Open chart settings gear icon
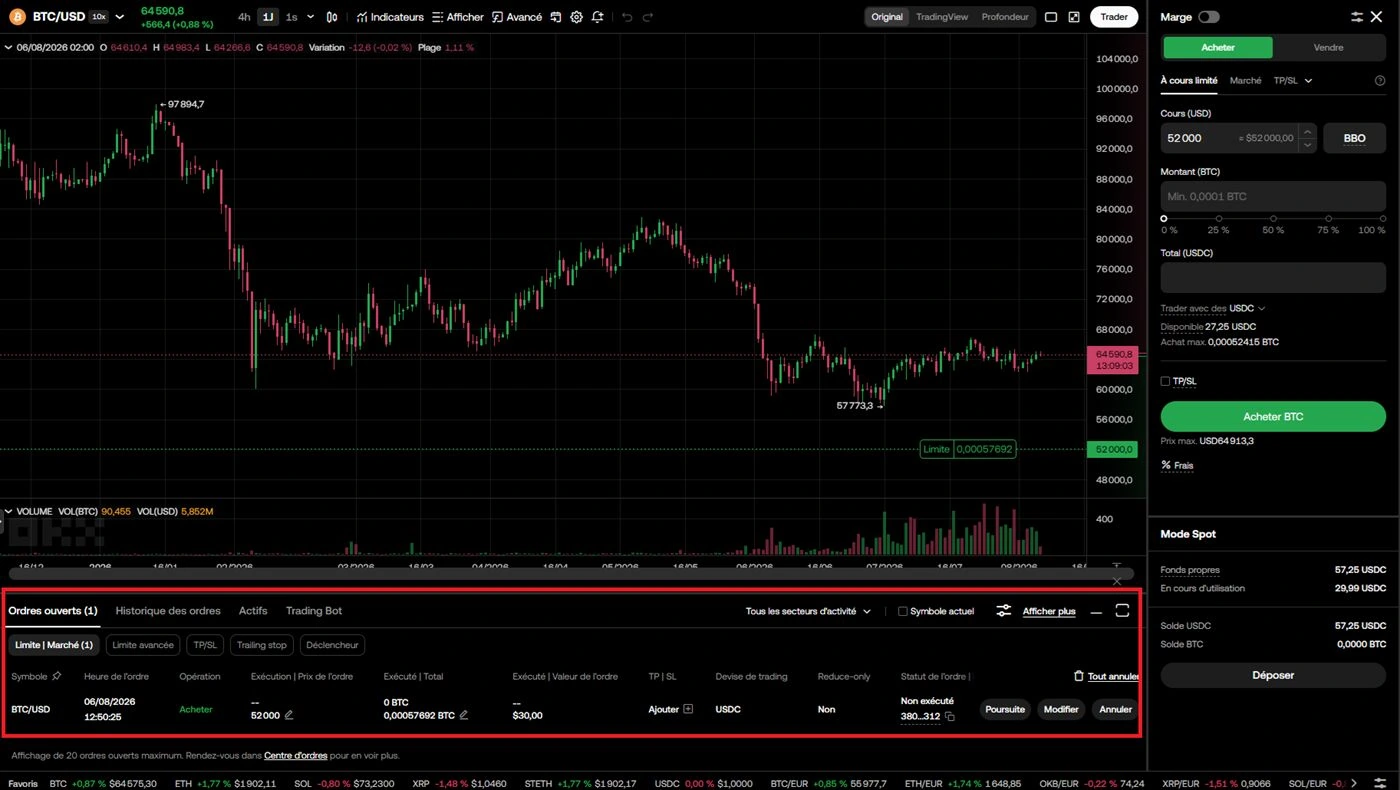 (576, 17)
